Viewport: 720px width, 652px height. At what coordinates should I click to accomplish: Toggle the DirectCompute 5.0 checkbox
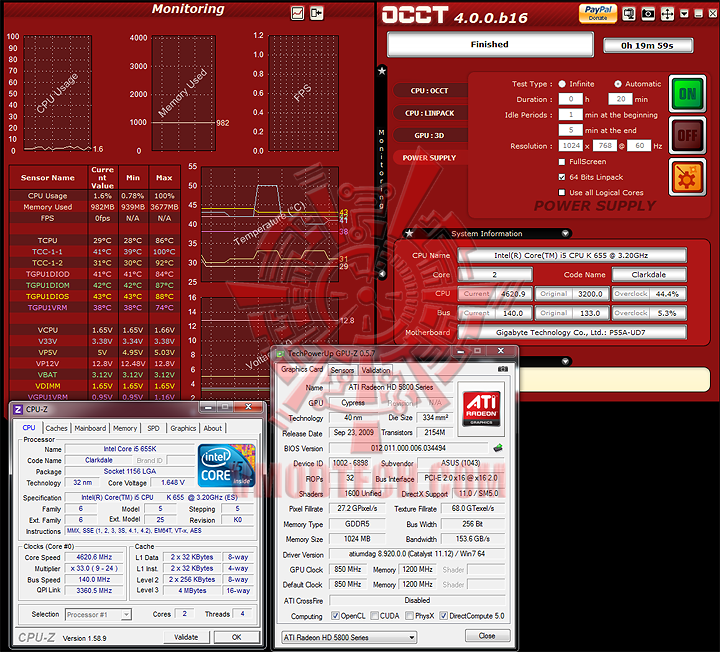(444, 616)
